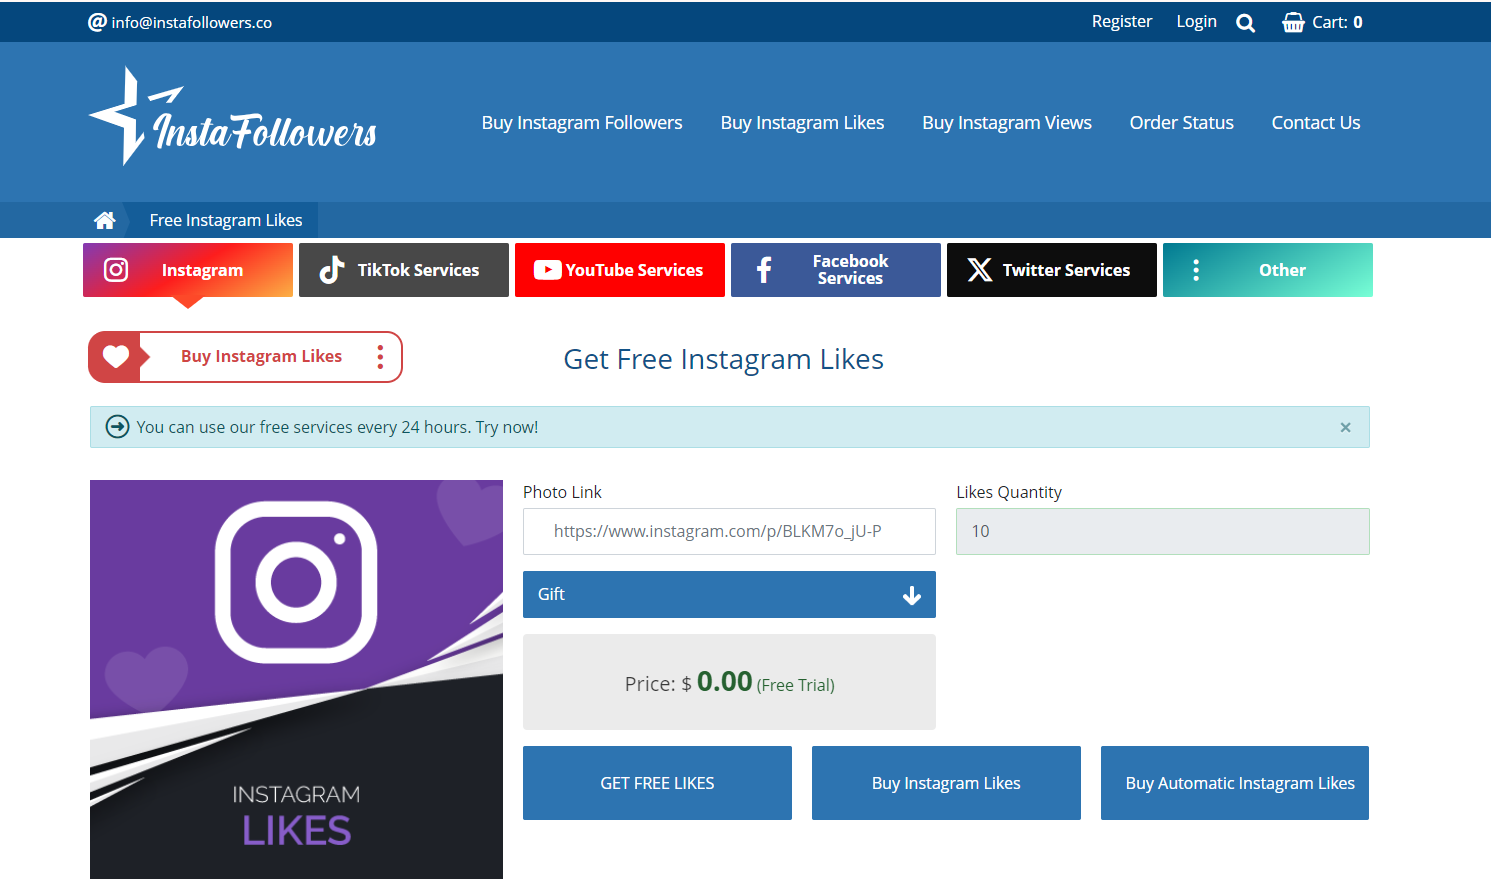
Task: Click the Photo Link label
Action: pos(562,492)
